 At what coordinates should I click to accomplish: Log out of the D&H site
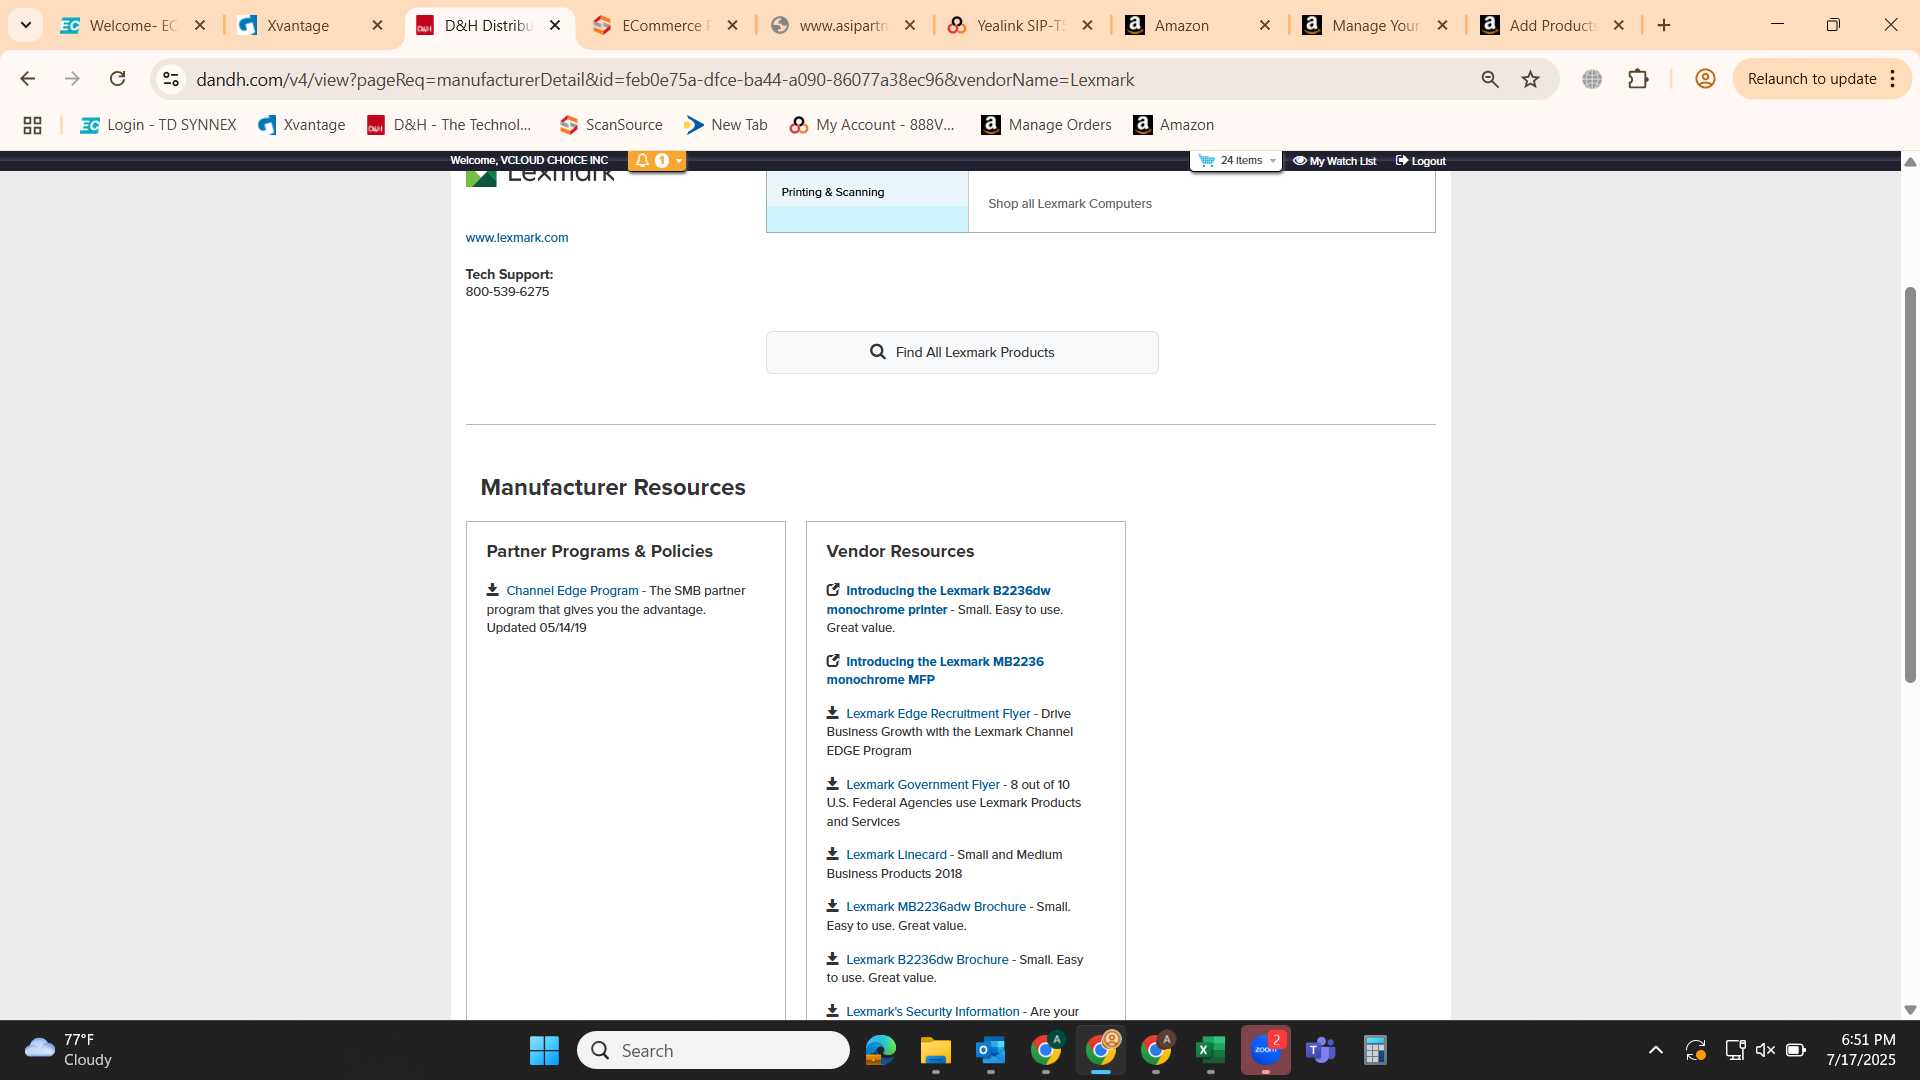coord(1420,161)
